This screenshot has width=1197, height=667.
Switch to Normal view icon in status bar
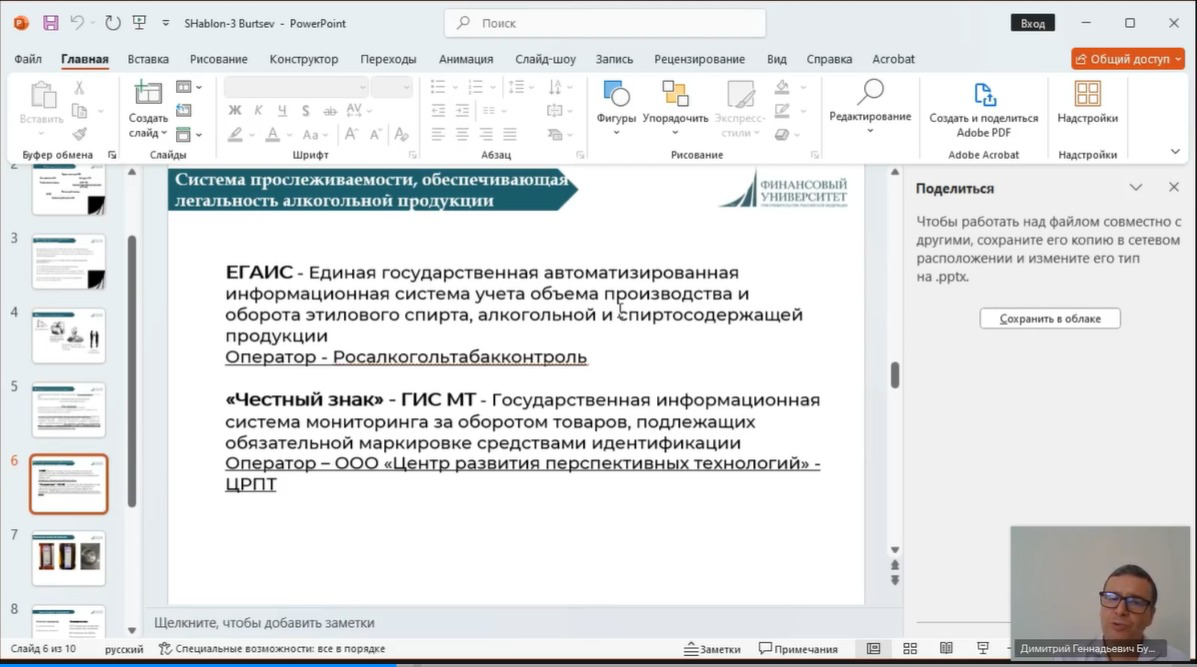(x=873, y=649)
